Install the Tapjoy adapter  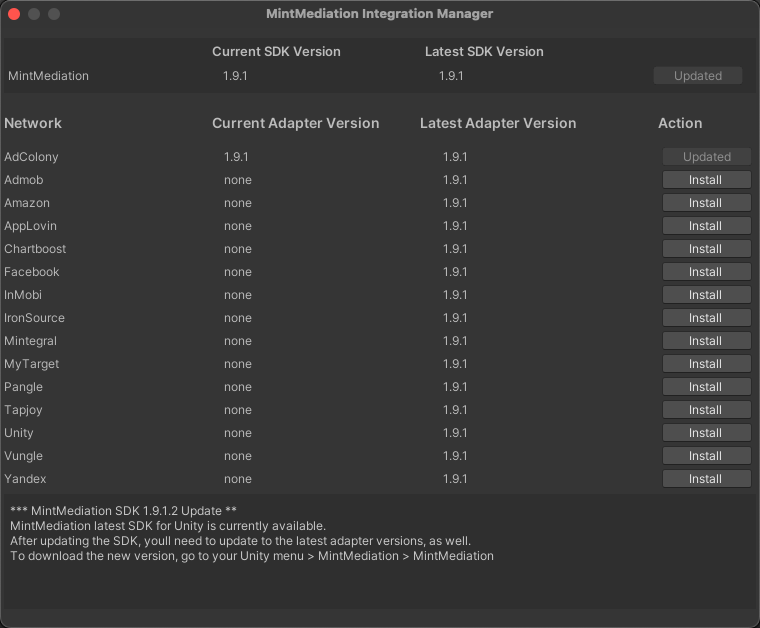click(x=706, y=410)
